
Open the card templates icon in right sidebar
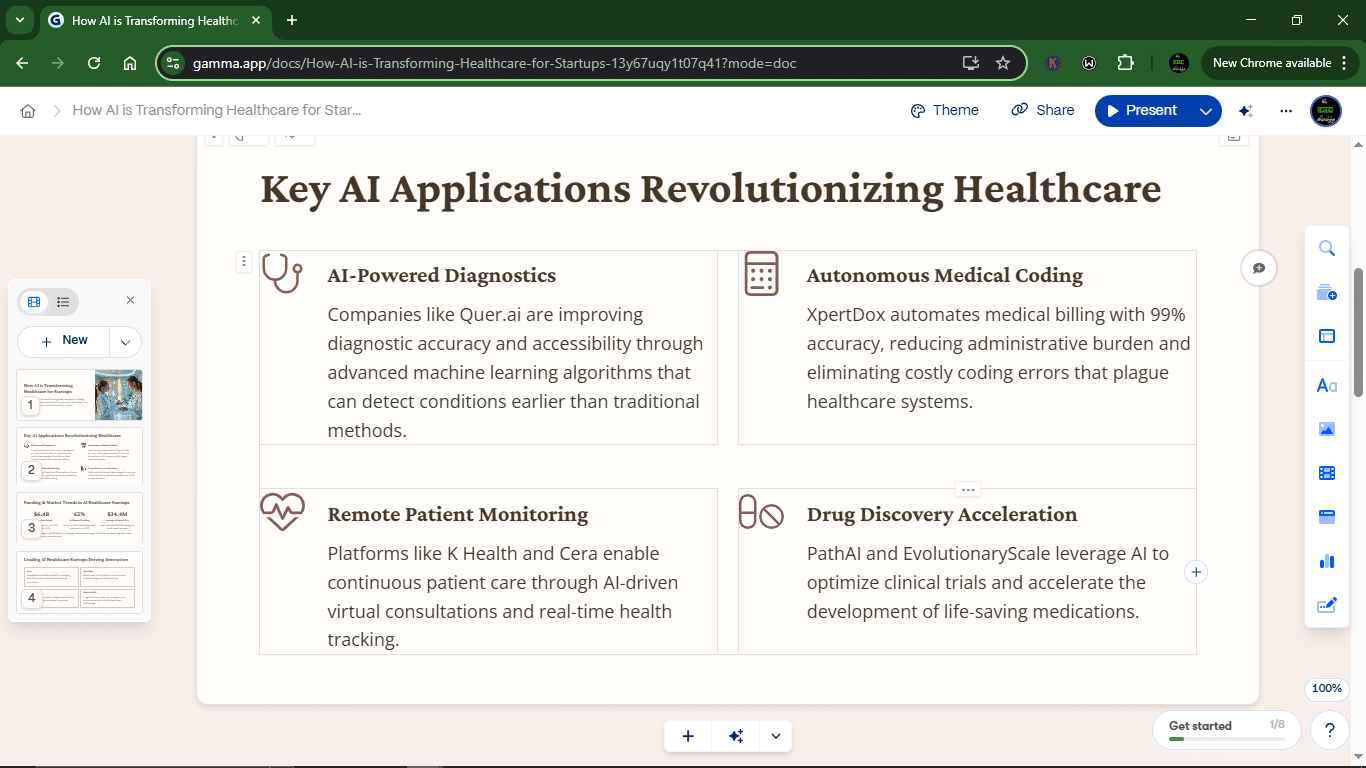(1327, 293)
